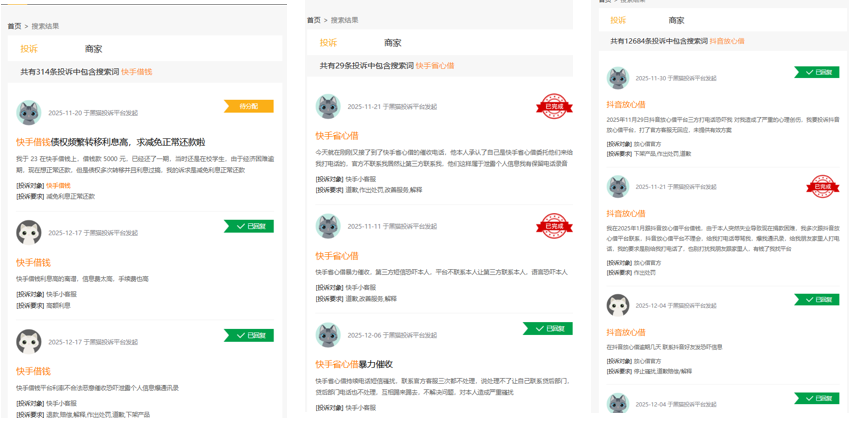Click the red 已完成 stamp on the 快手省心借 2025-11-21 complaint
The height and width of the screenshot is (425, 851).
pyautogui.click(x=554, y=106)
